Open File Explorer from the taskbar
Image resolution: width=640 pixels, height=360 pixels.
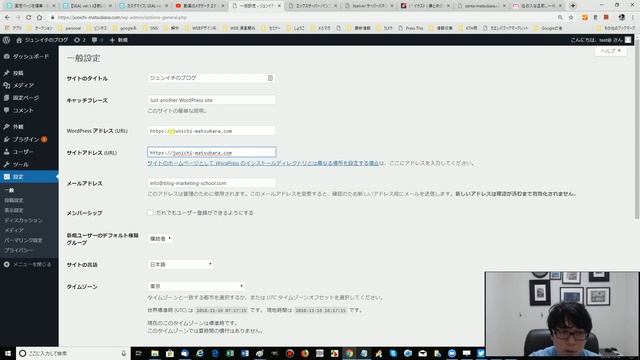(155, 353)
